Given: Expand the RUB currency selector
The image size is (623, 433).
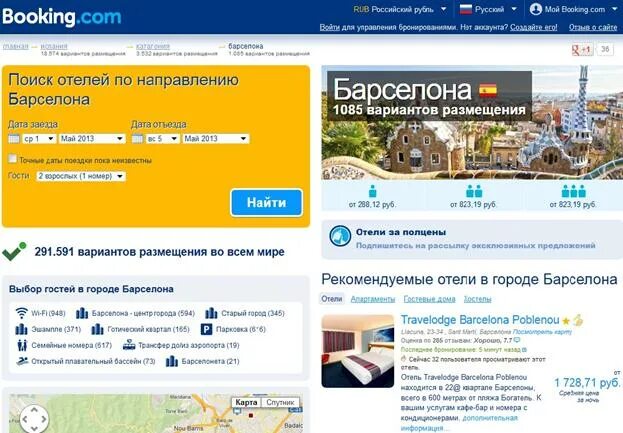Looking at the screenshot, I should click(400, 9).
